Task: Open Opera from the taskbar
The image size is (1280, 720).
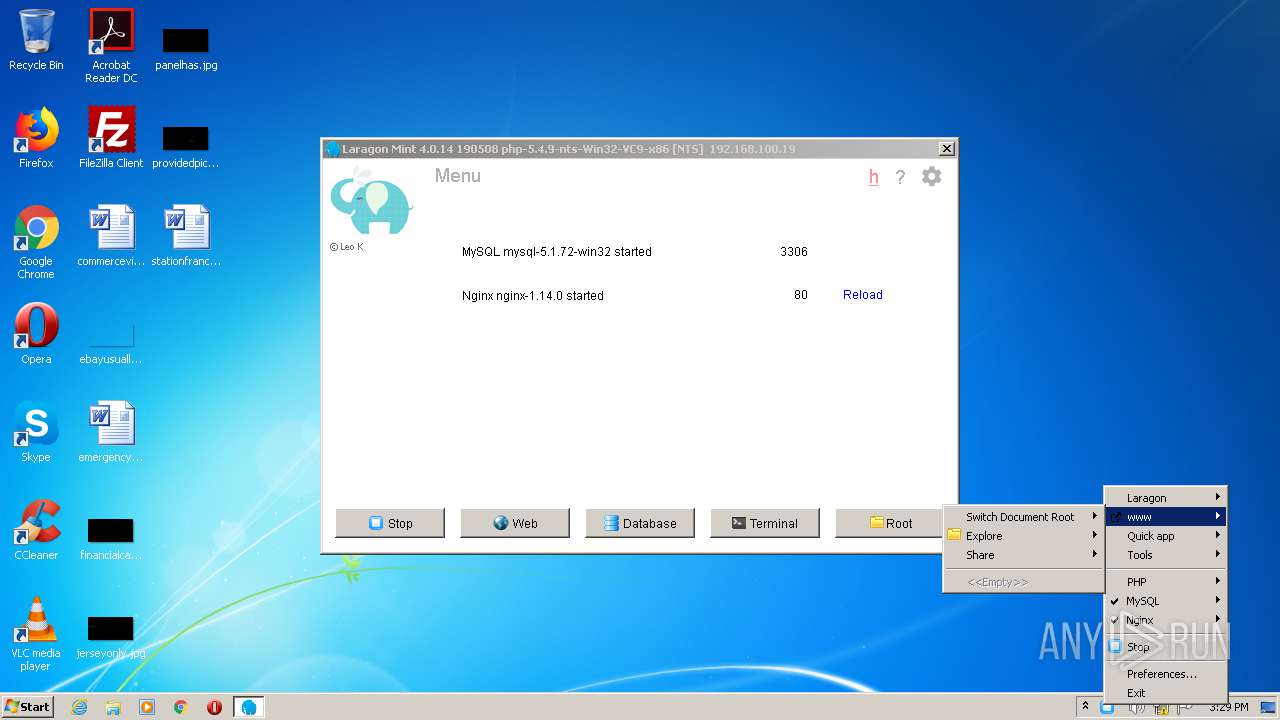Action: pos(214,707)
